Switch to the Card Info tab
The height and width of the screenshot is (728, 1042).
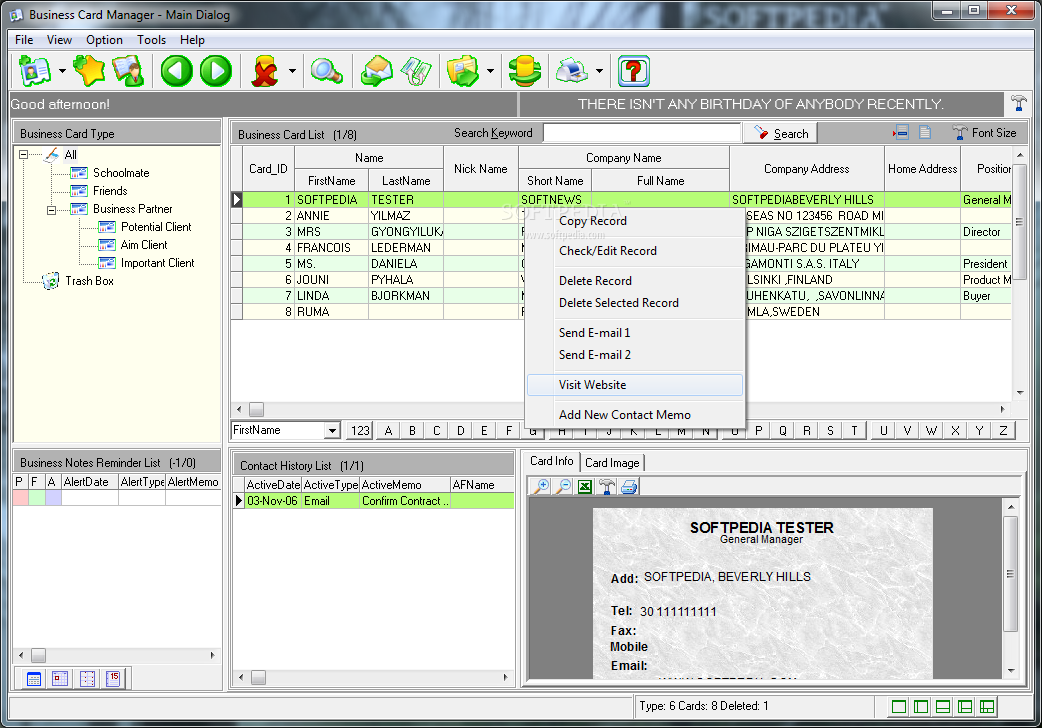[x=552, y=461]
